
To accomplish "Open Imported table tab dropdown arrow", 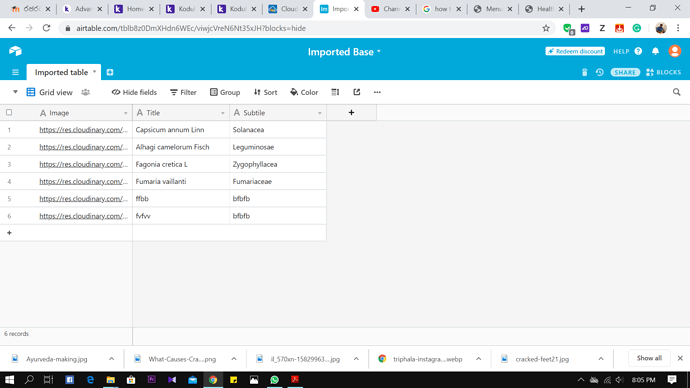I will coord(94,72).
